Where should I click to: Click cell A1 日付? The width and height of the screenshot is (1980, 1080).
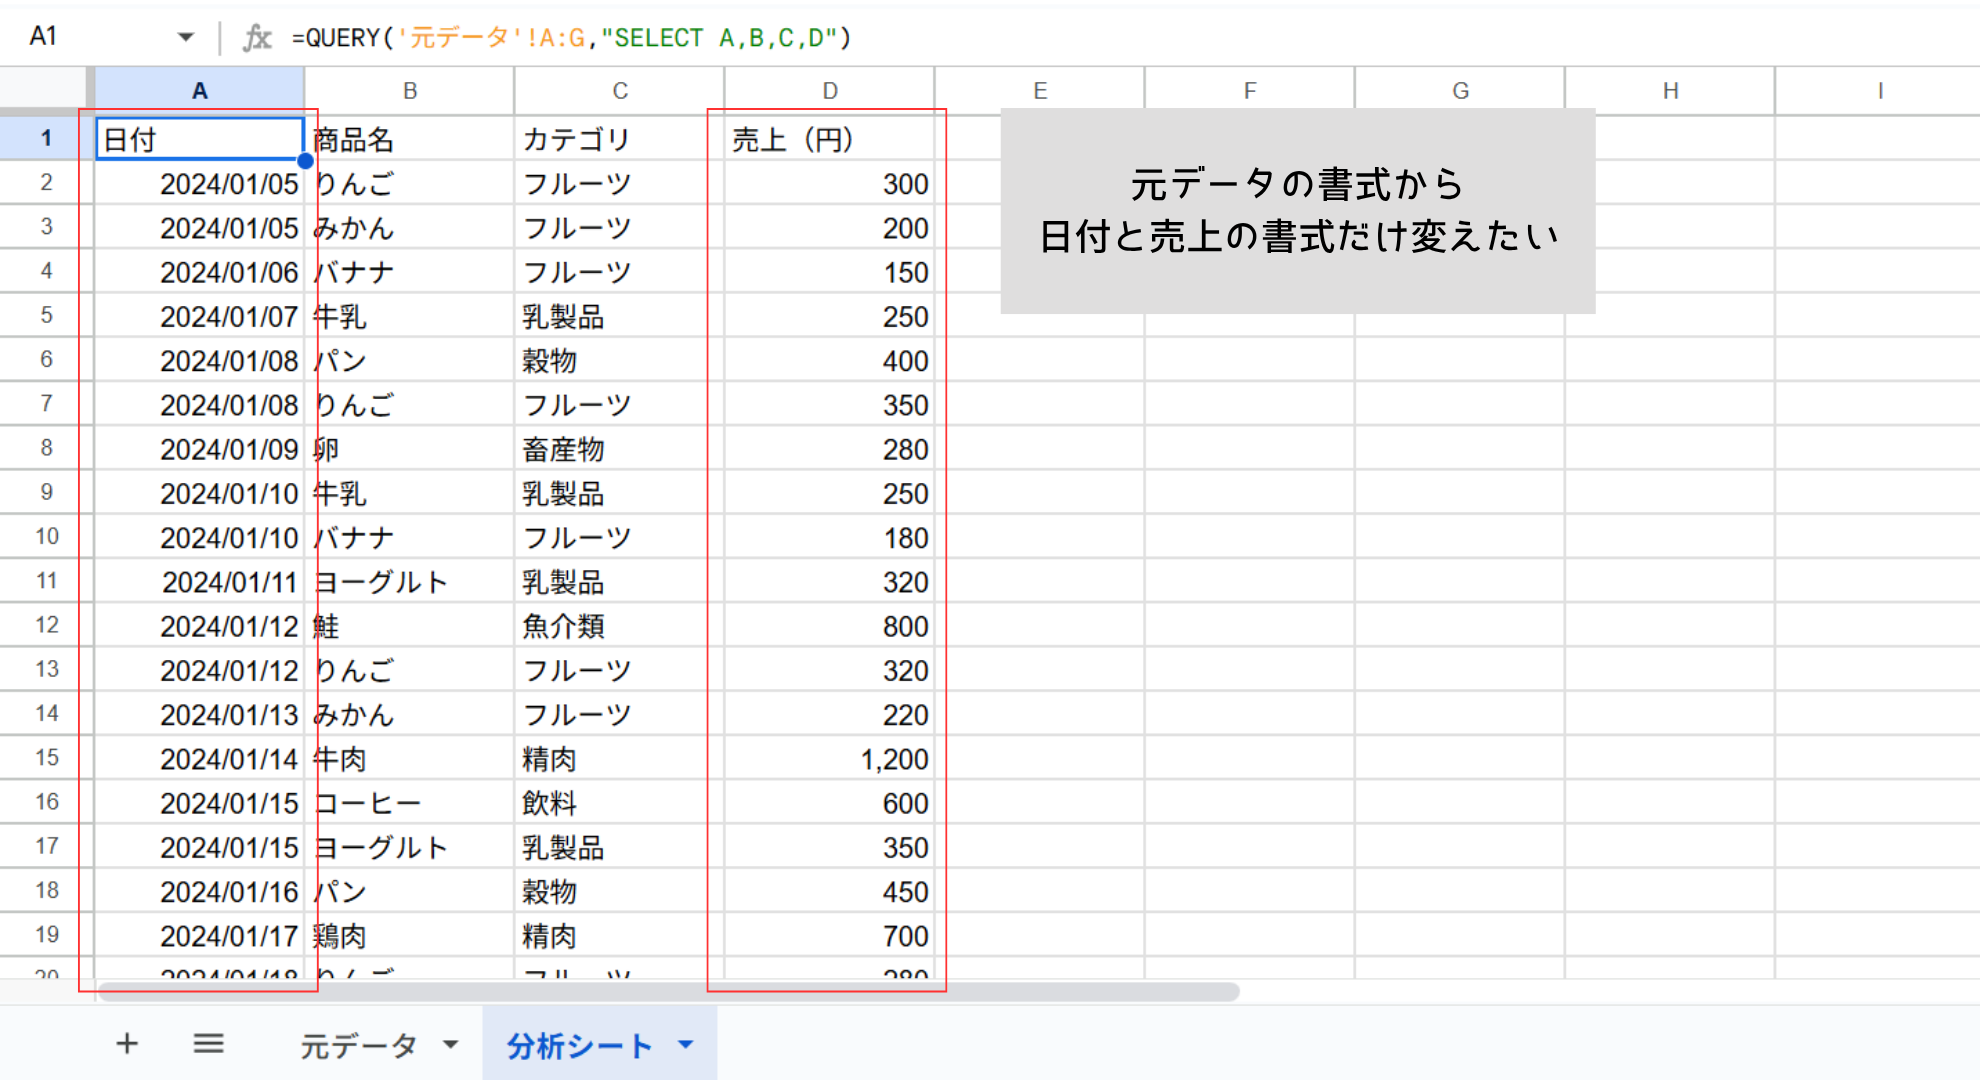pyautogui.click(x=199, y=139)
